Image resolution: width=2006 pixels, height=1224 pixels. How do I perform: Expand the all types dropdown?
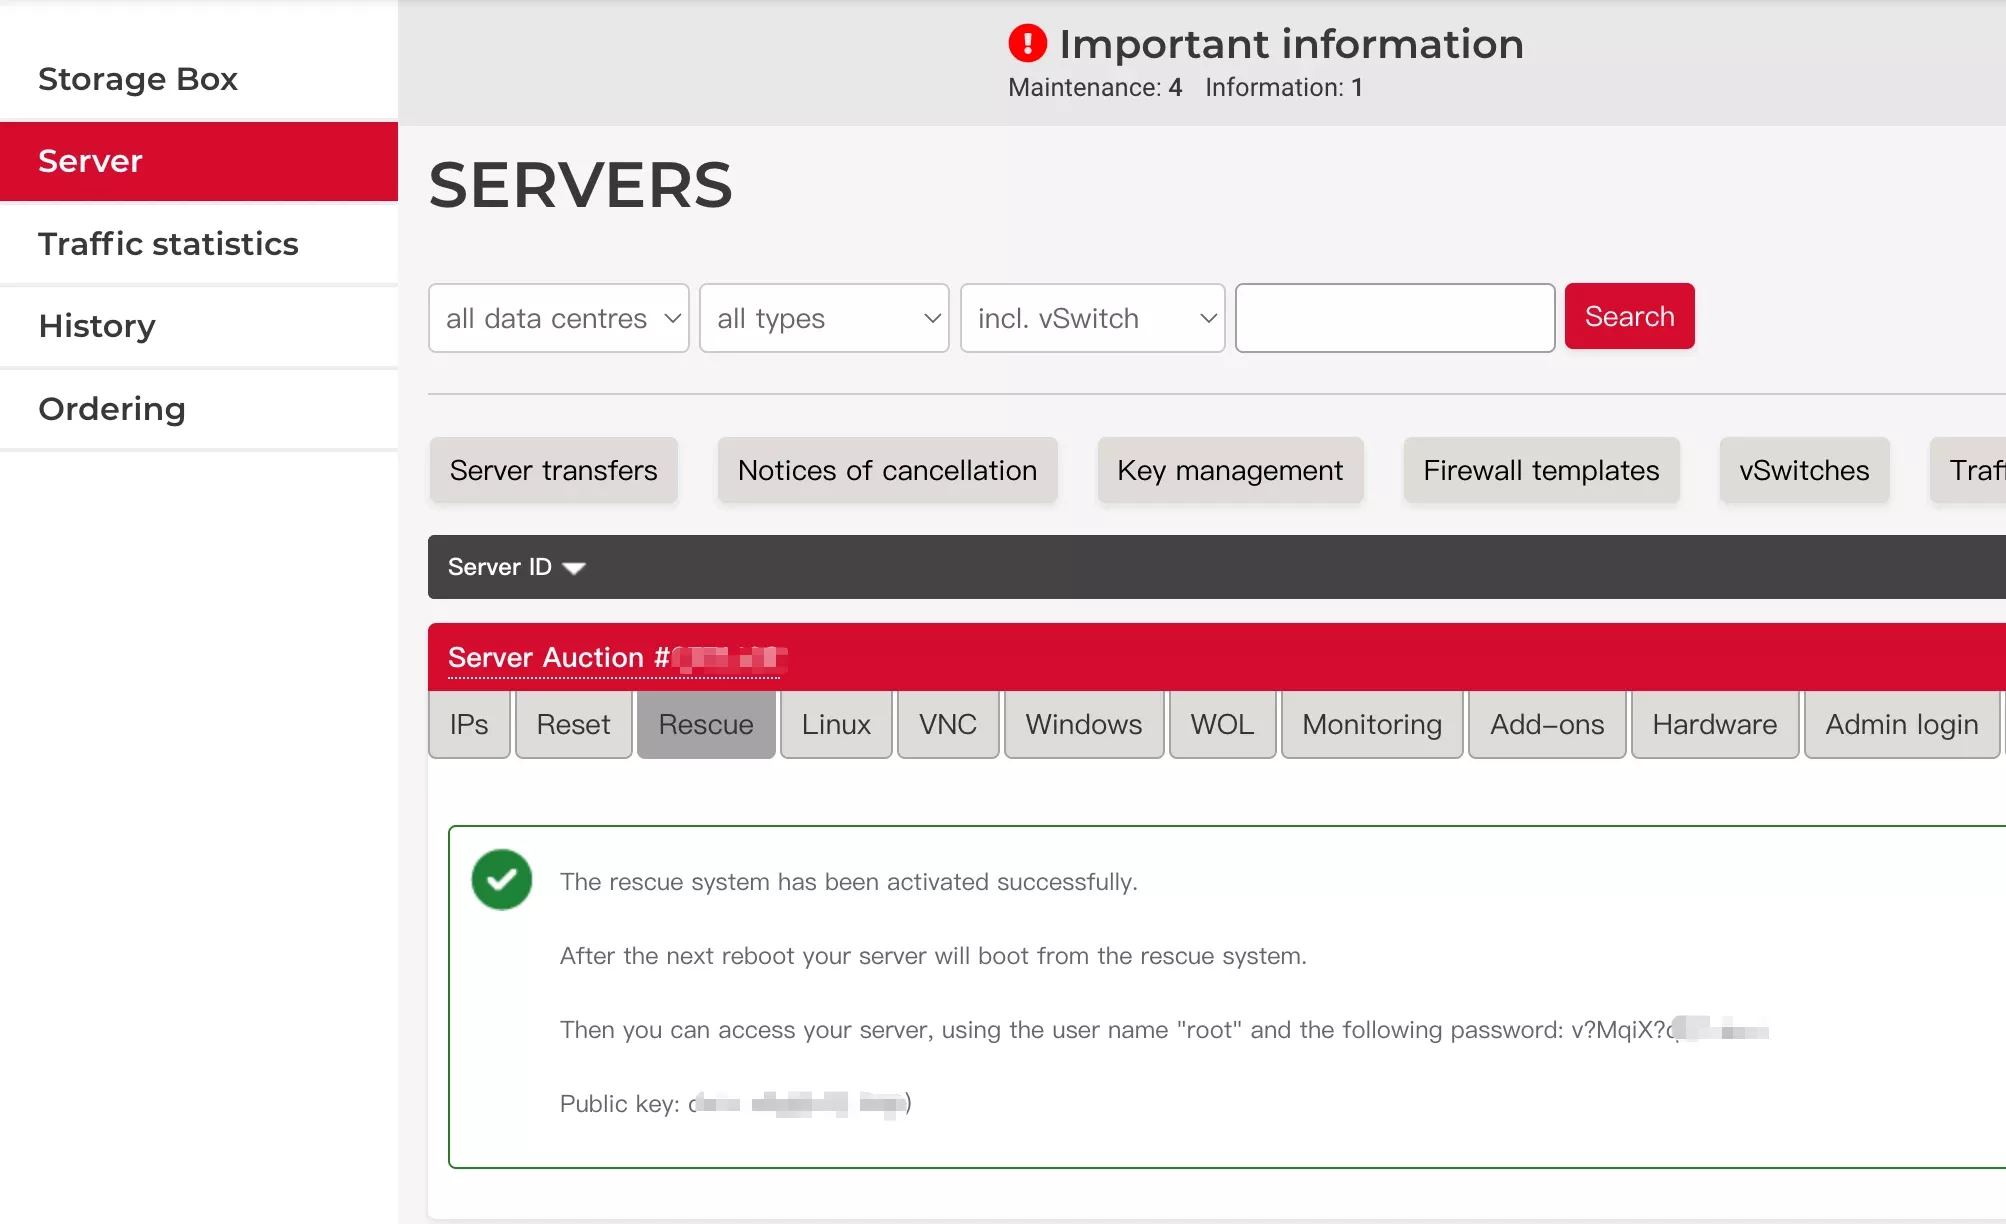pos(824,318)
